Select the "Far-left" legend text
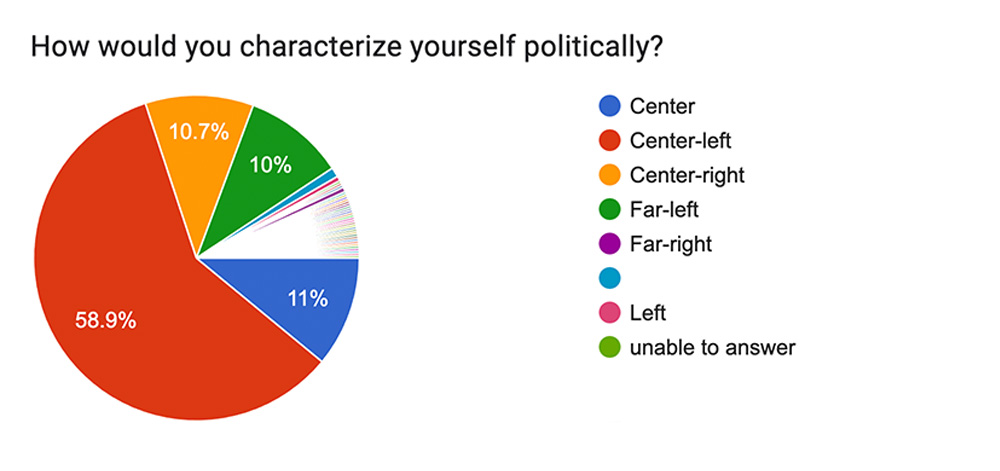The height and width of the screenshot is (471, 1000). point(665,209)
